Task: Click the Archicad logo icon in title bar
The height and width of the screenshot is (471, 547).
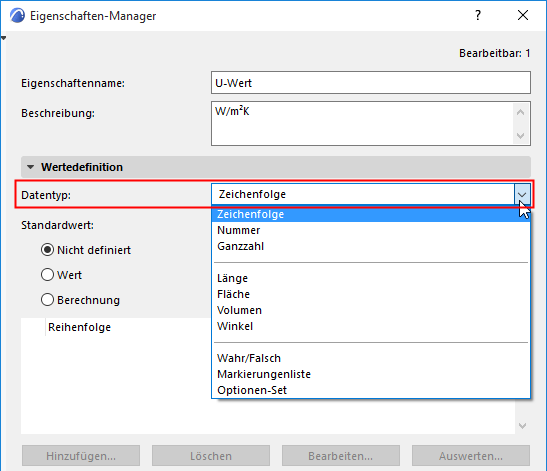Action: tap(17, 15)
